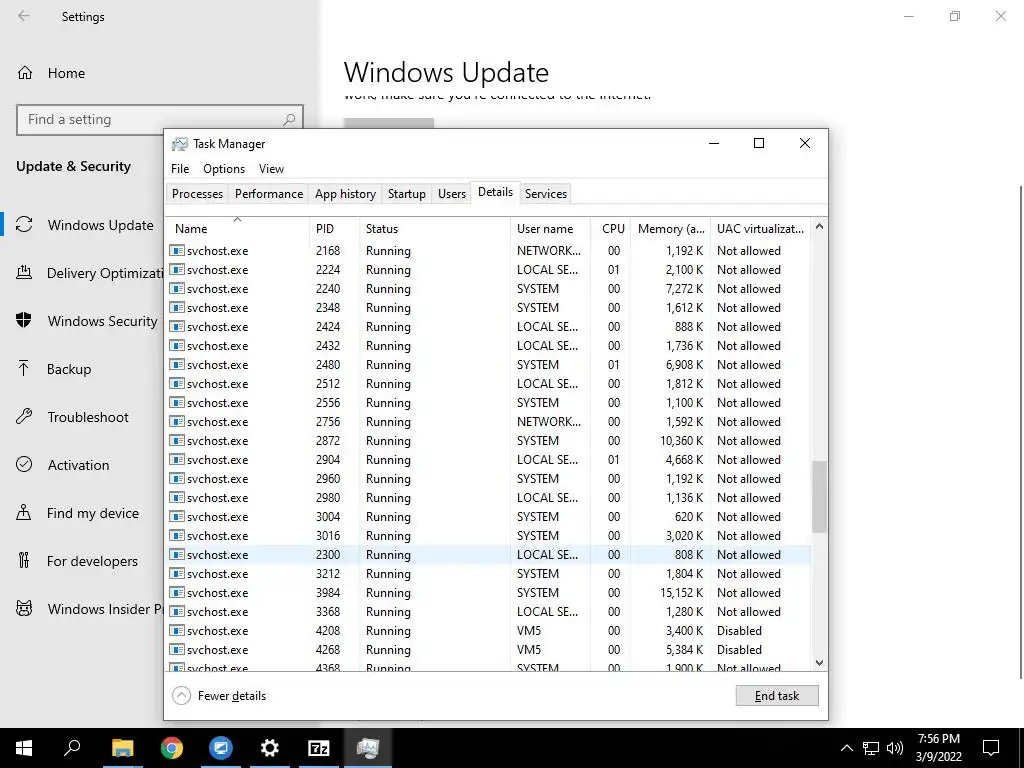Switch to the App history tab
Viewport: 1024px width, 768px height.
(x=345, y=193)
